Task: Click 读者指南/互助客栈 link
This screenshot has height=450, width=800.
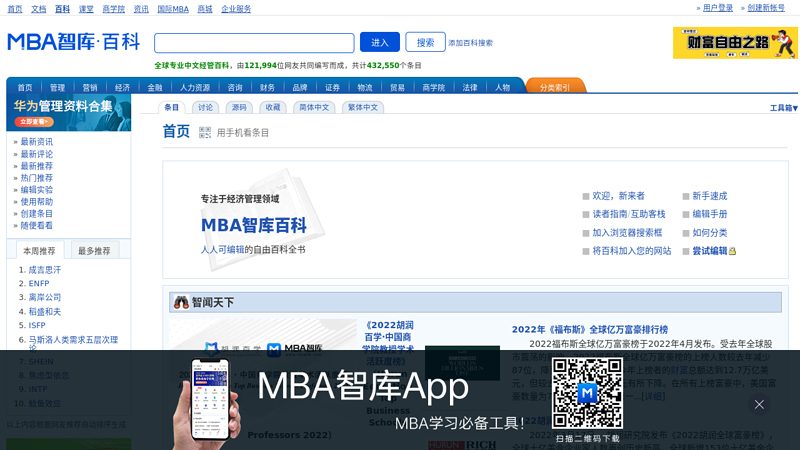Action: [629, 214]
